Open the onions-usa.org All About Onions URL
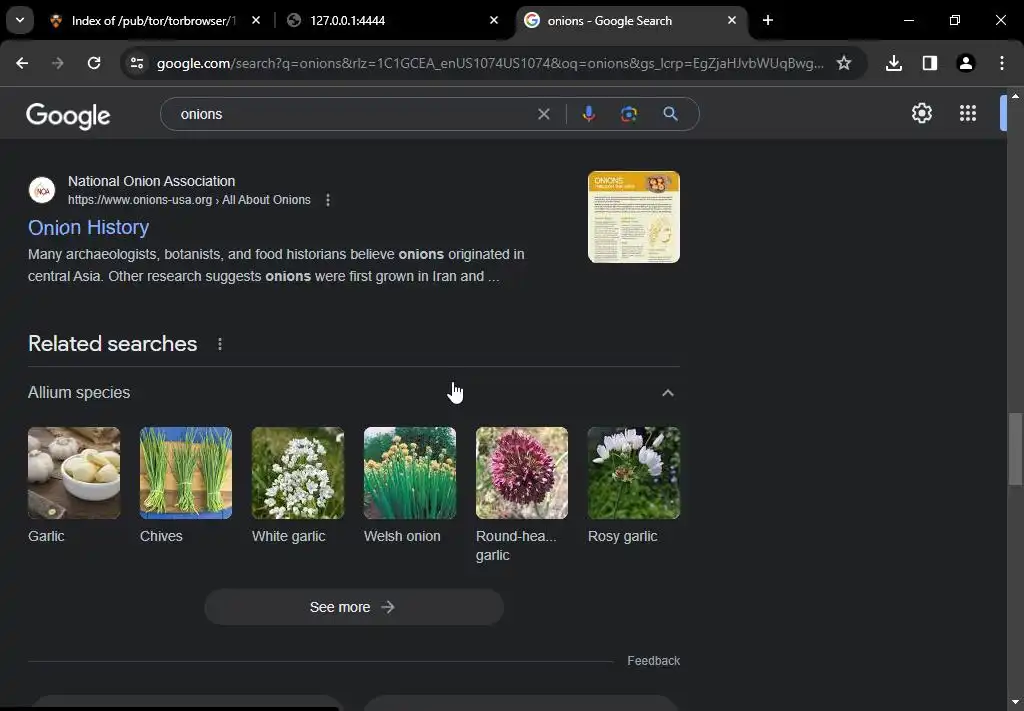 click(x=189, y=200)
